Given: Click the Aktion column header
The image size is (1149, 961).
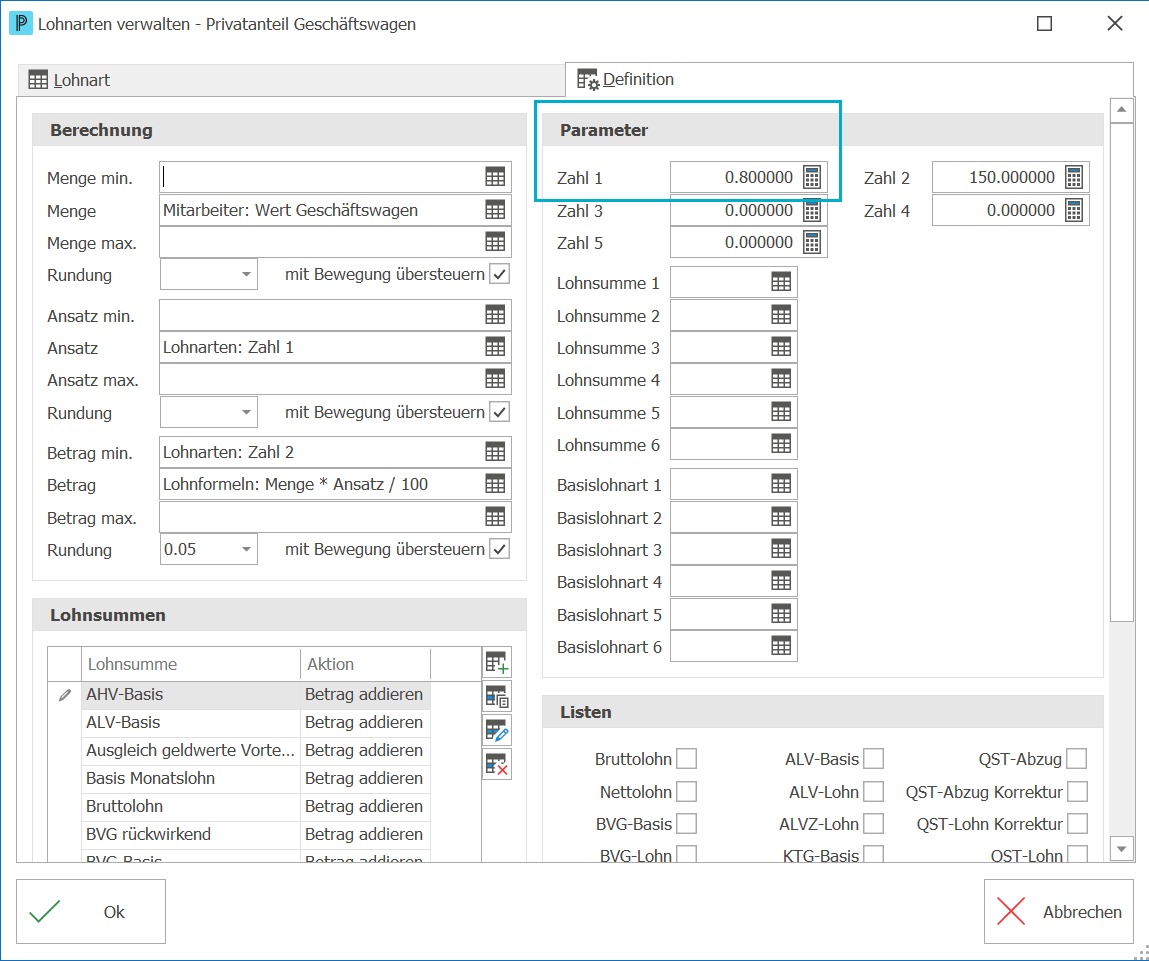Looking at the screenshot, I should pyautogui.click(x=365, y=664).
